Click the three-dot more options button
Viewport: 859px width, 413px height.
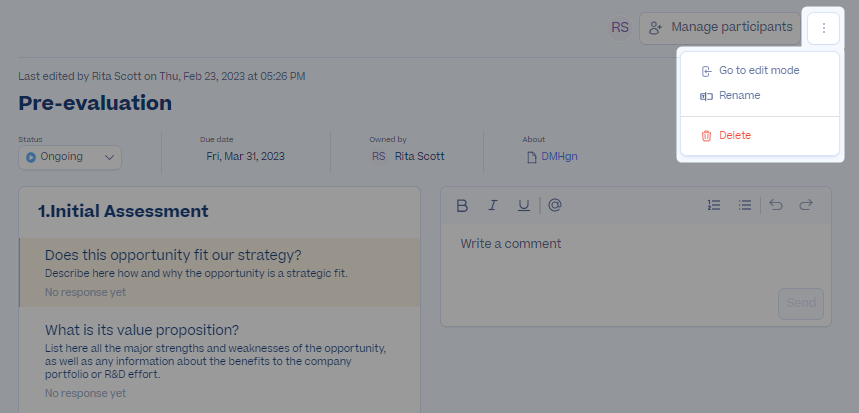[823, 28]
